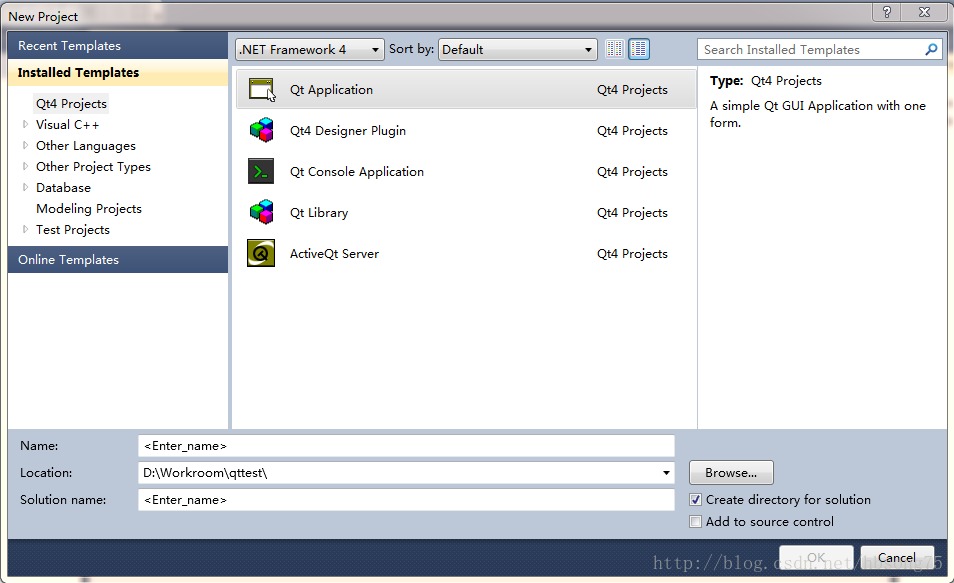Select the ActiveQt Server row text
The width and height of the screenshot is (954, 583).
click(x=334, y=253)
